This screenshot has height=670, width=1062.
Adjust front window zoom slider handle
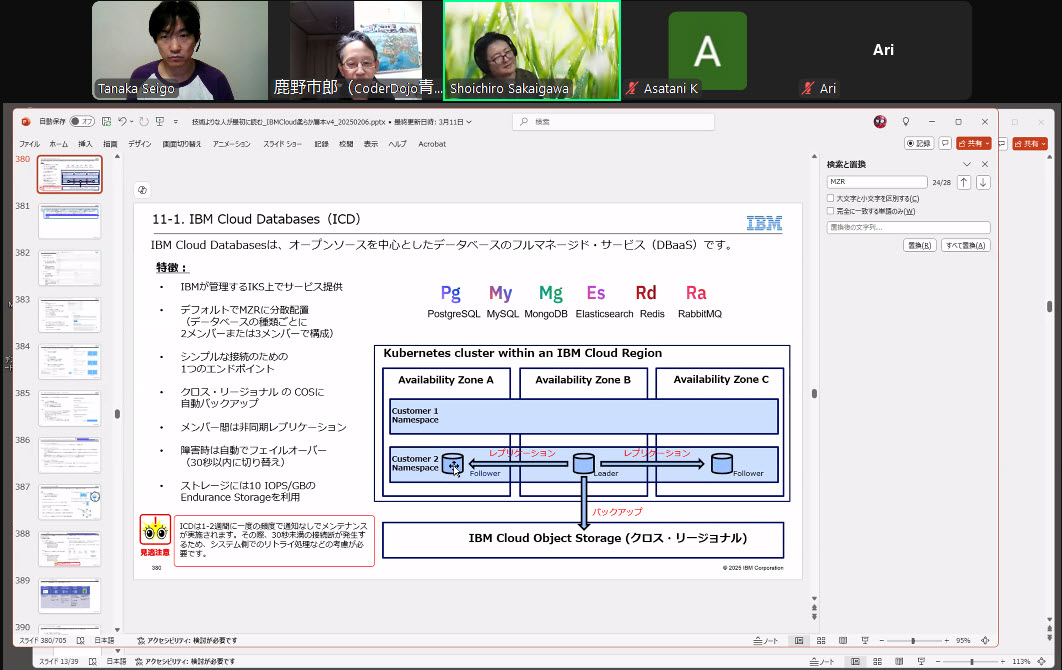913,640
